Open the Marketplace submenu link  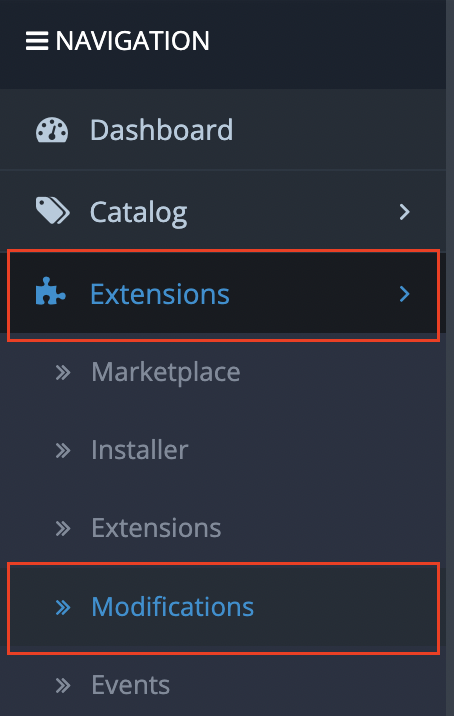(x=165, y=373)
